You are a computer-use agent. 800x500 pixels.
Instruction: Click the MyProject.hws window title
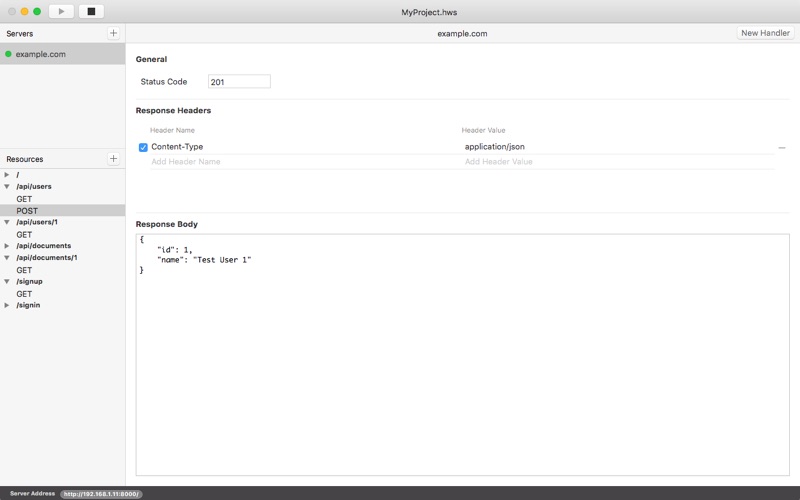[429, 12]
